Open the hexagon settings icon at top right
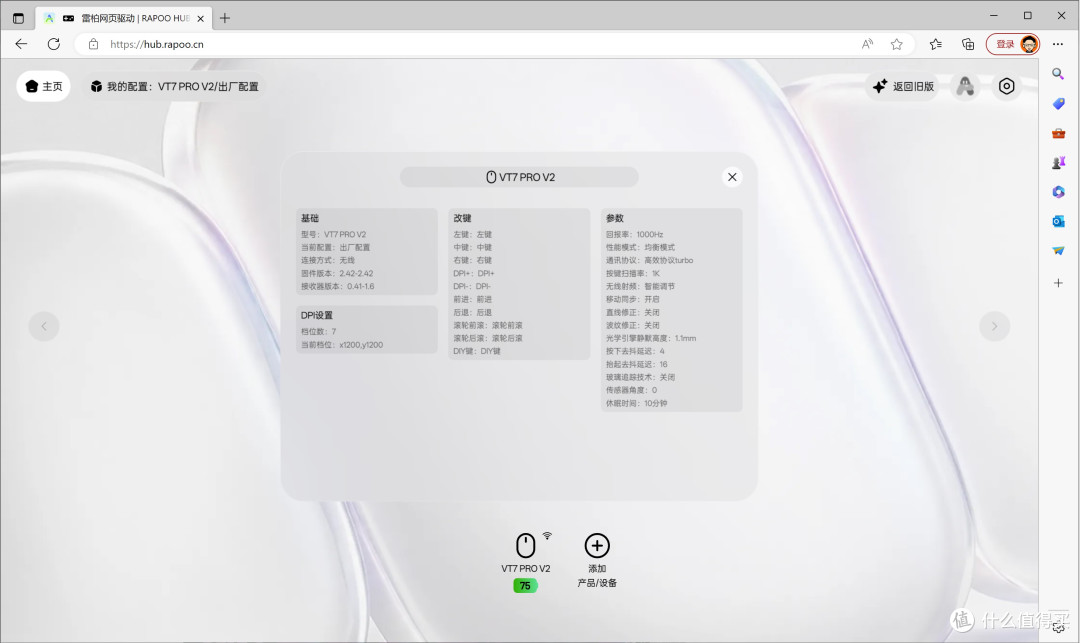Viewport: 1080px width, 643px height. (x=1006, y=86)
